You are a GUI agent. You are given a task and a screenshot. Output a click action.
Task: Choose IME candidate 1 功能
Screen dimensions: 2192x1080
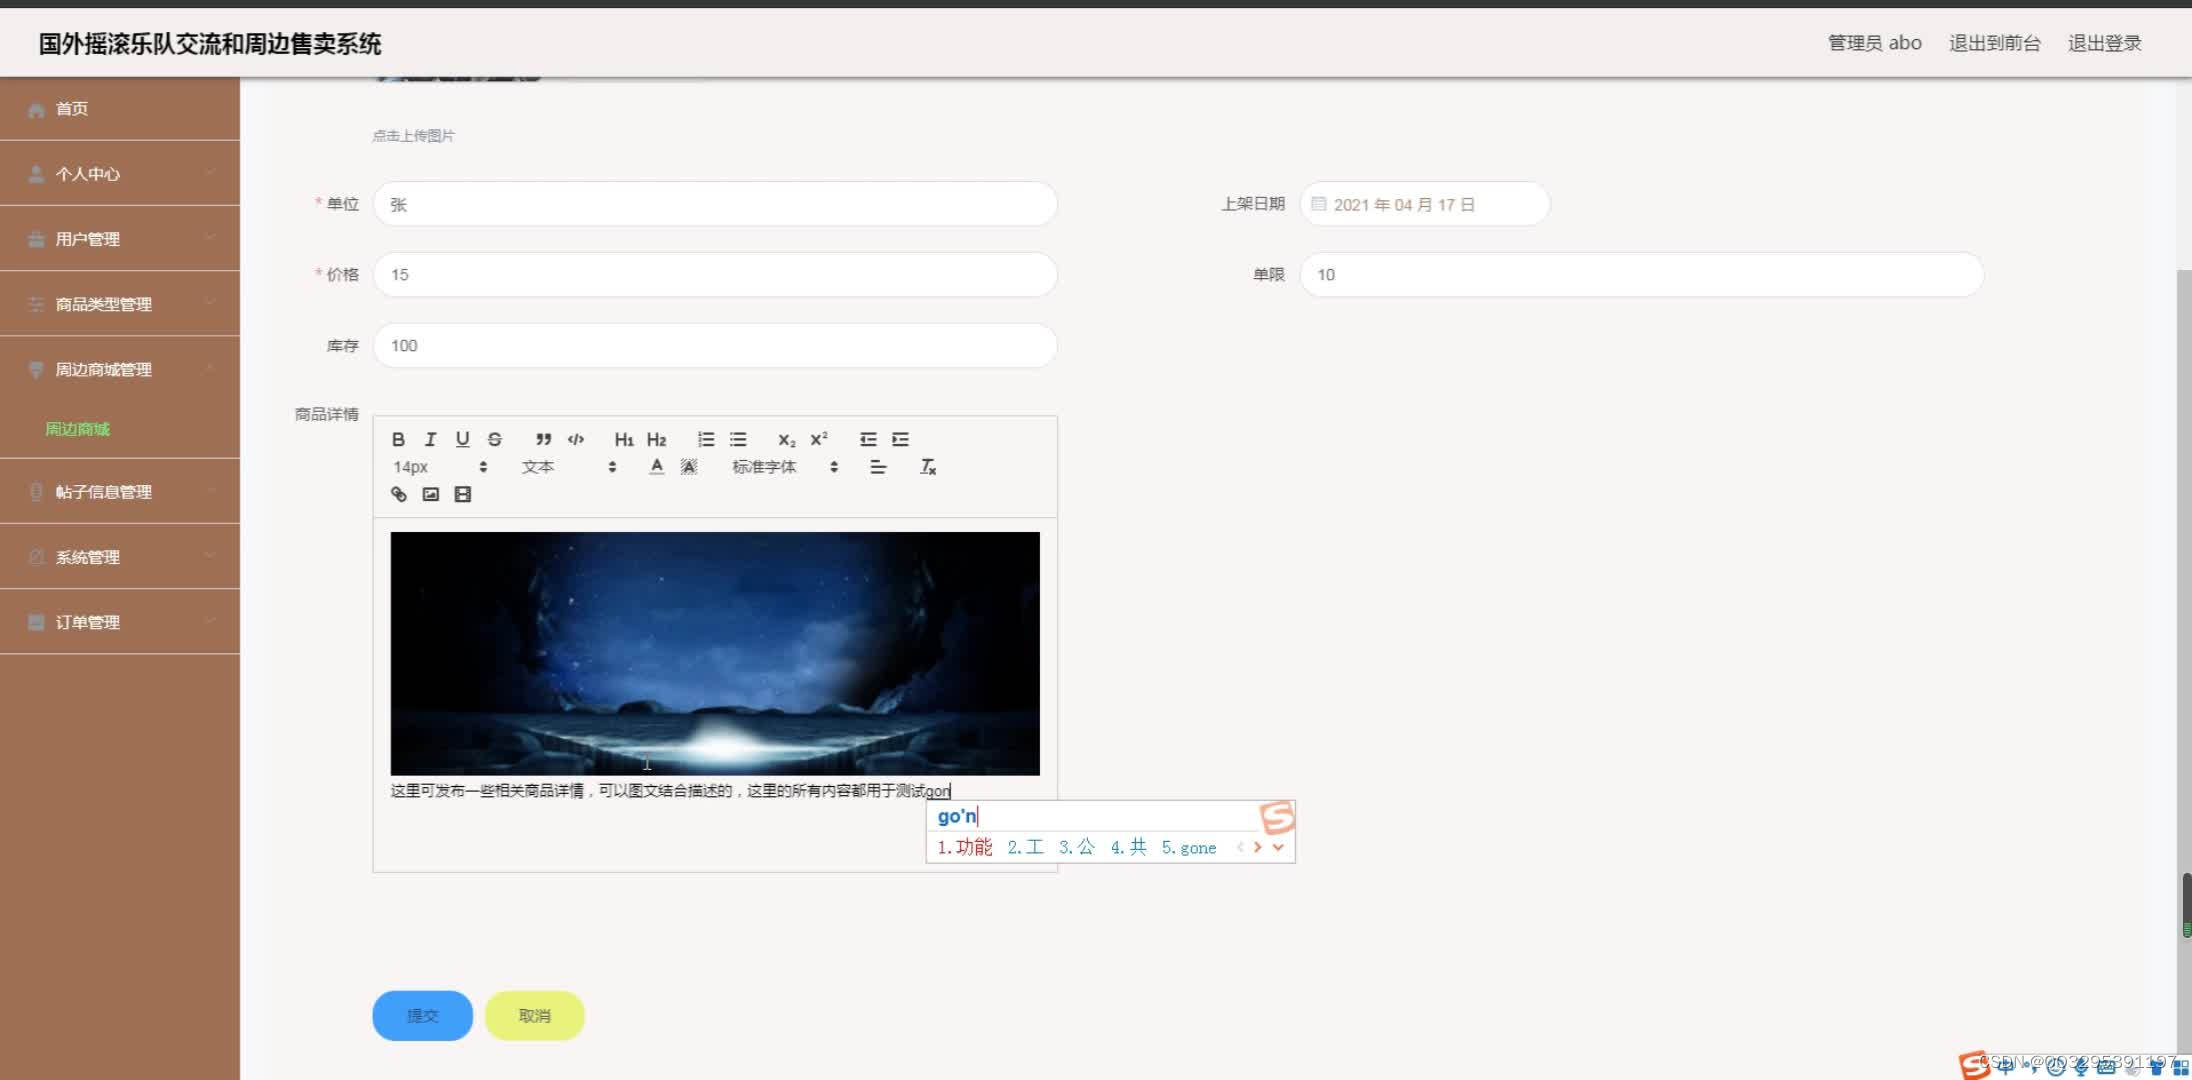(964, 847)
